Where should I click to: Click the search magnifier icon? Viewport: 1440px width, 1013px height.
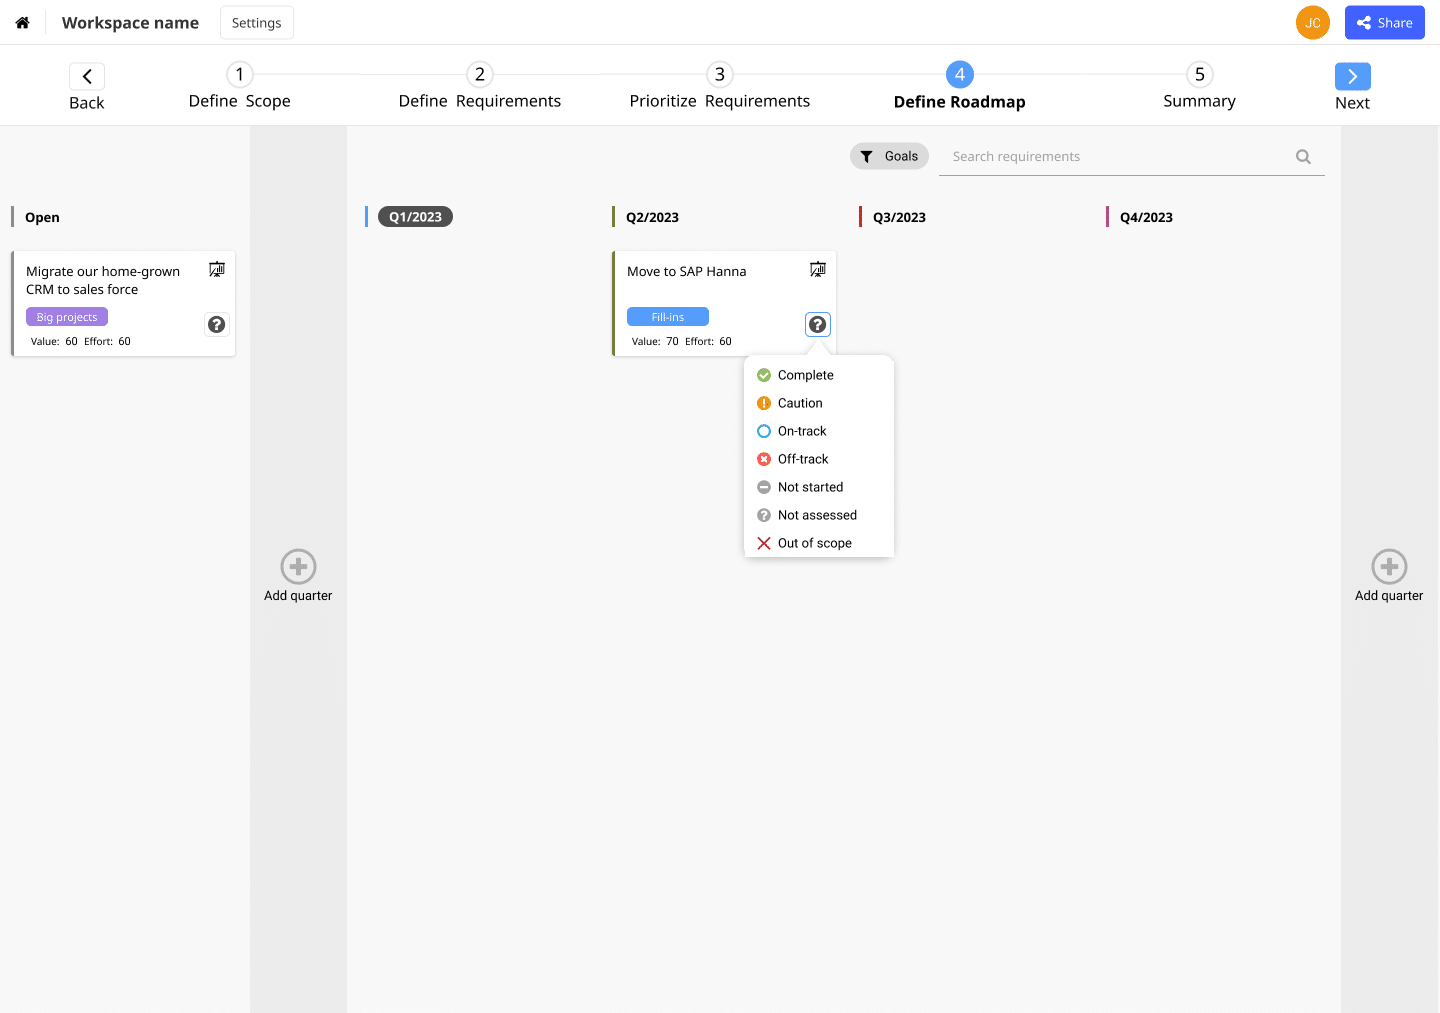1302,156
